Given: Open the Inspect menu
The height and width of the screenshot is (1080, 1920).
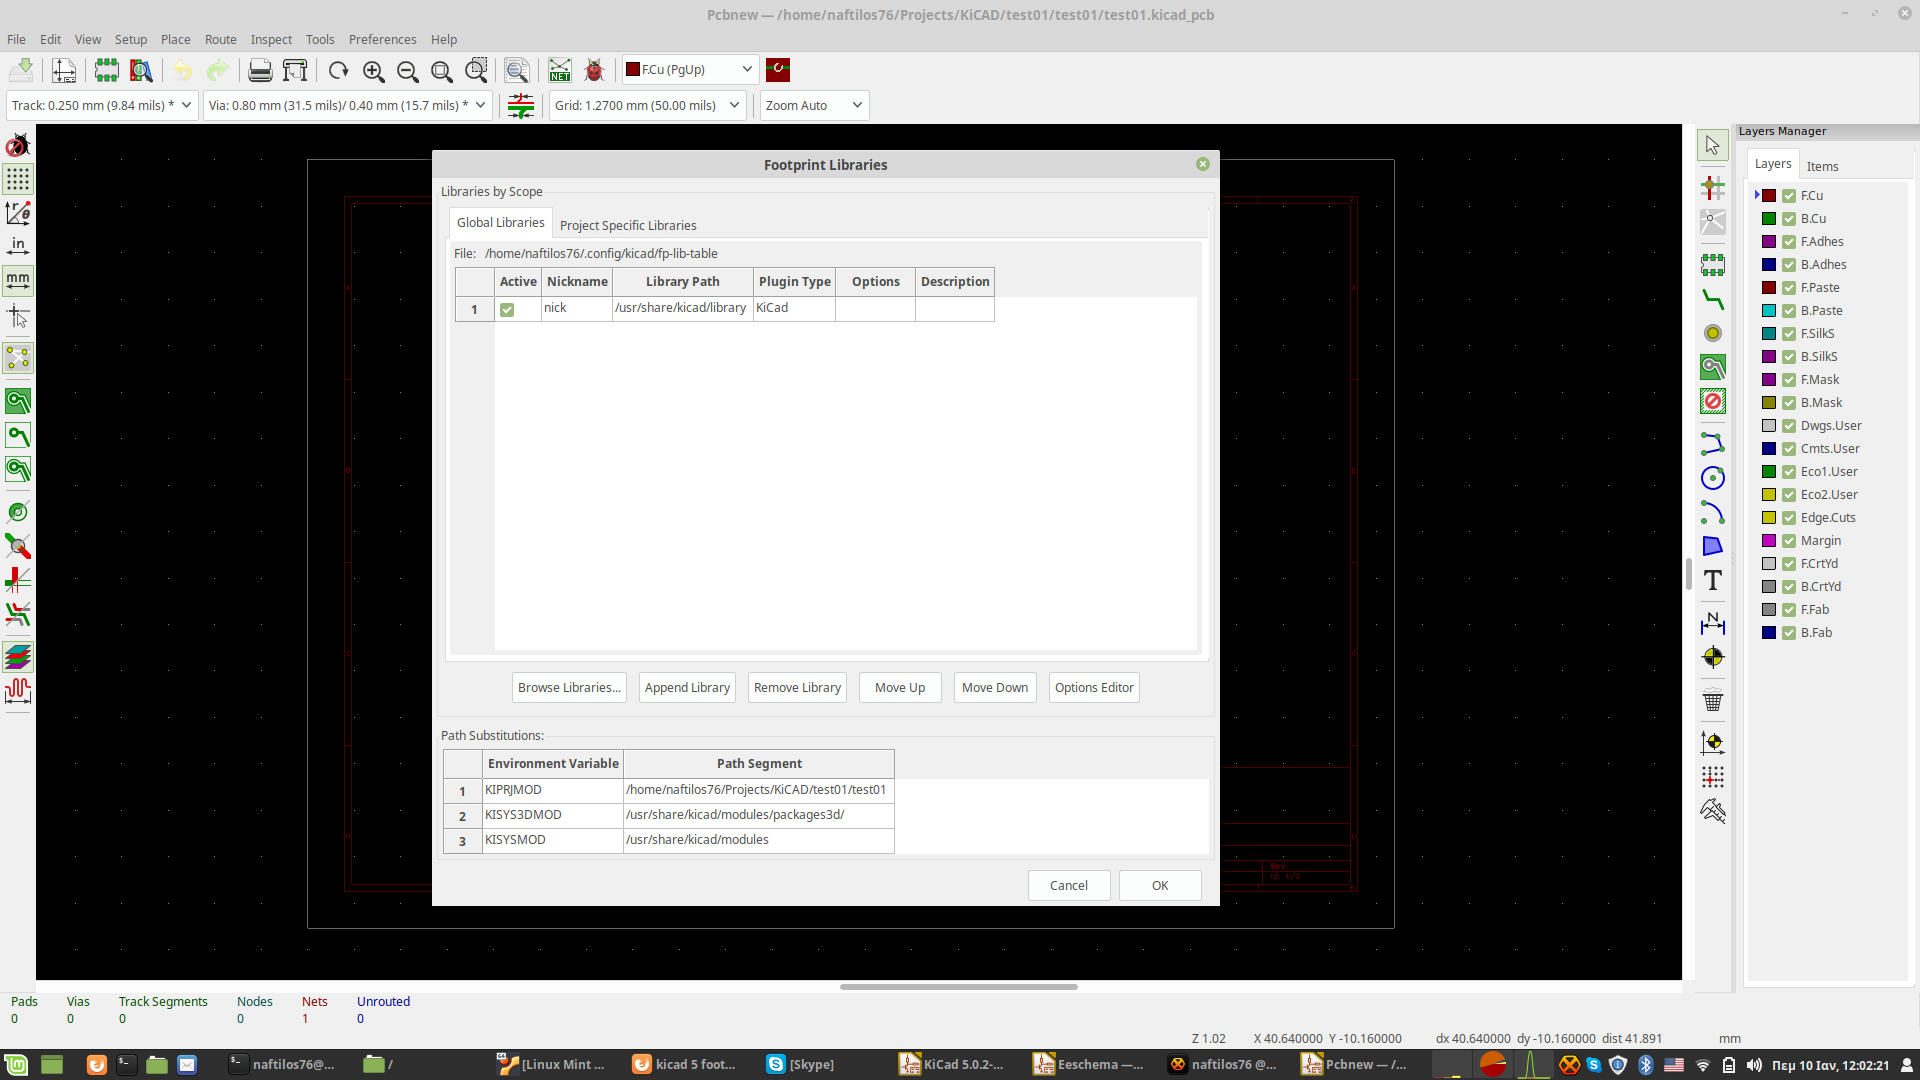Looking at the screenshot, I should click(271, 39).
